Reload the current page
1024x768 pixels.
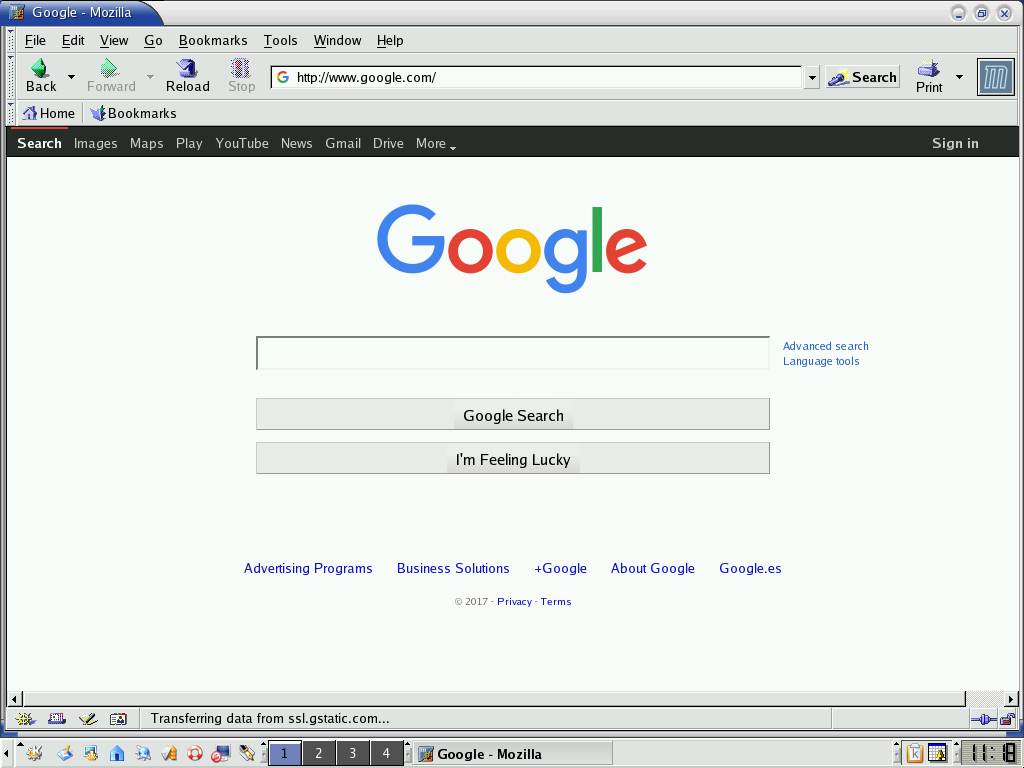(x=187, y=76)
